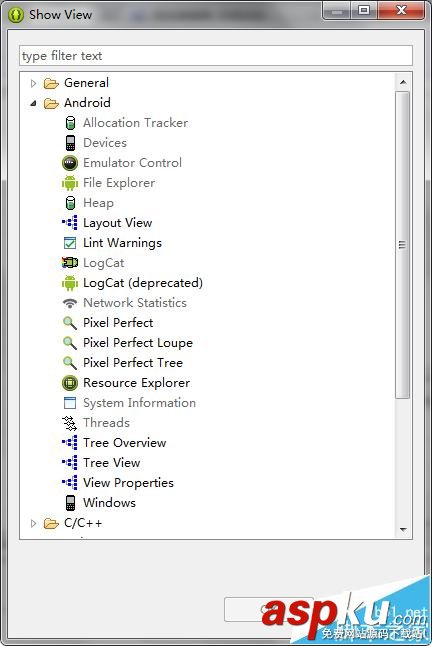This screenshot has height=646, width=432.
Task: Click the Lint Warnings checkmark icon
Action: coord(70,243)
